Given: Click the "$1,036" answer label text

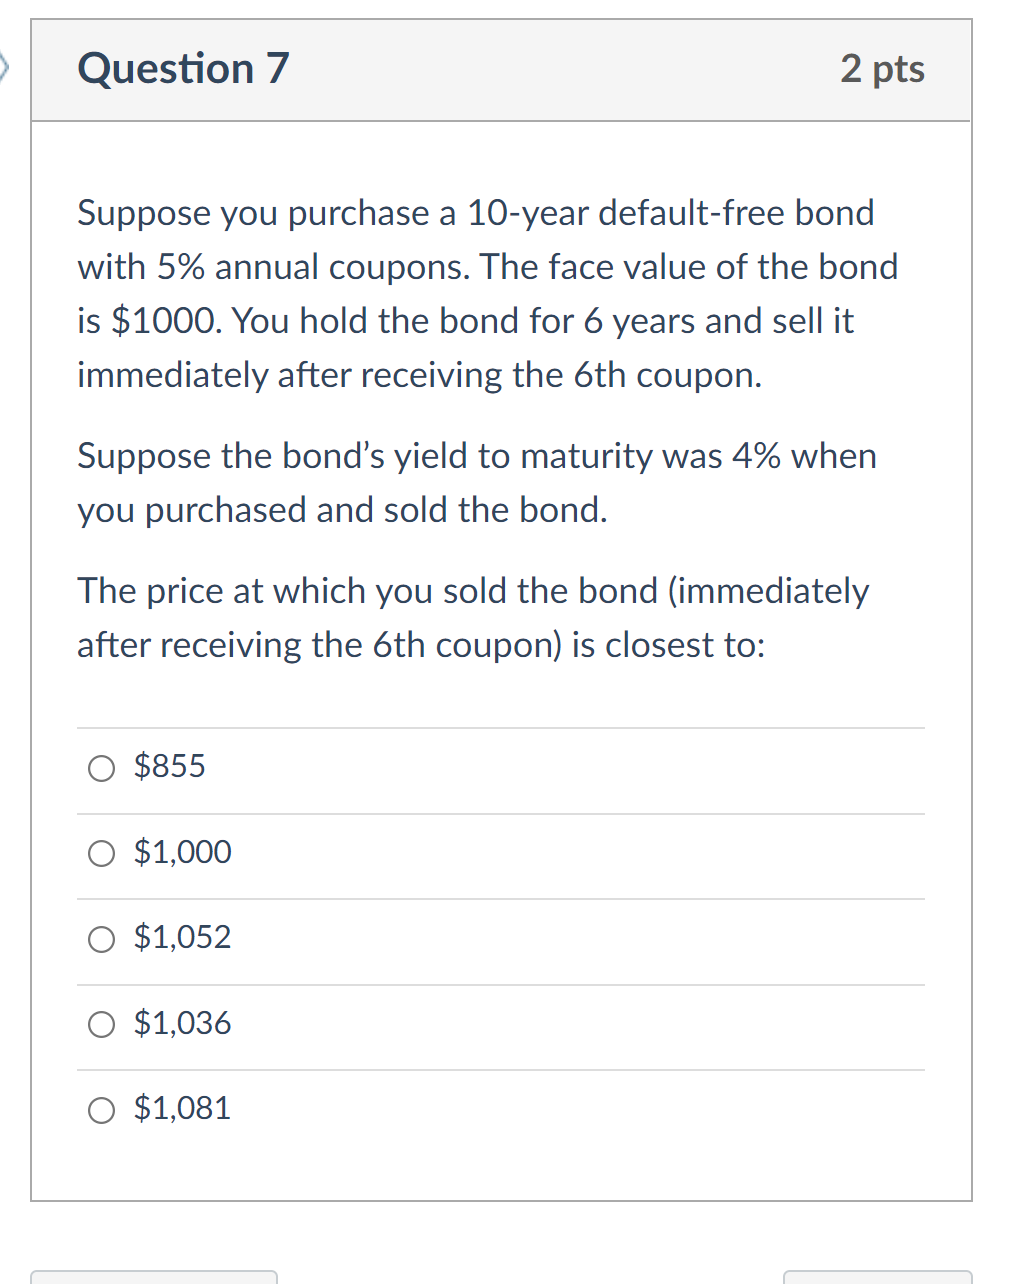Looking at the screenshot, I should (182, 1023).
